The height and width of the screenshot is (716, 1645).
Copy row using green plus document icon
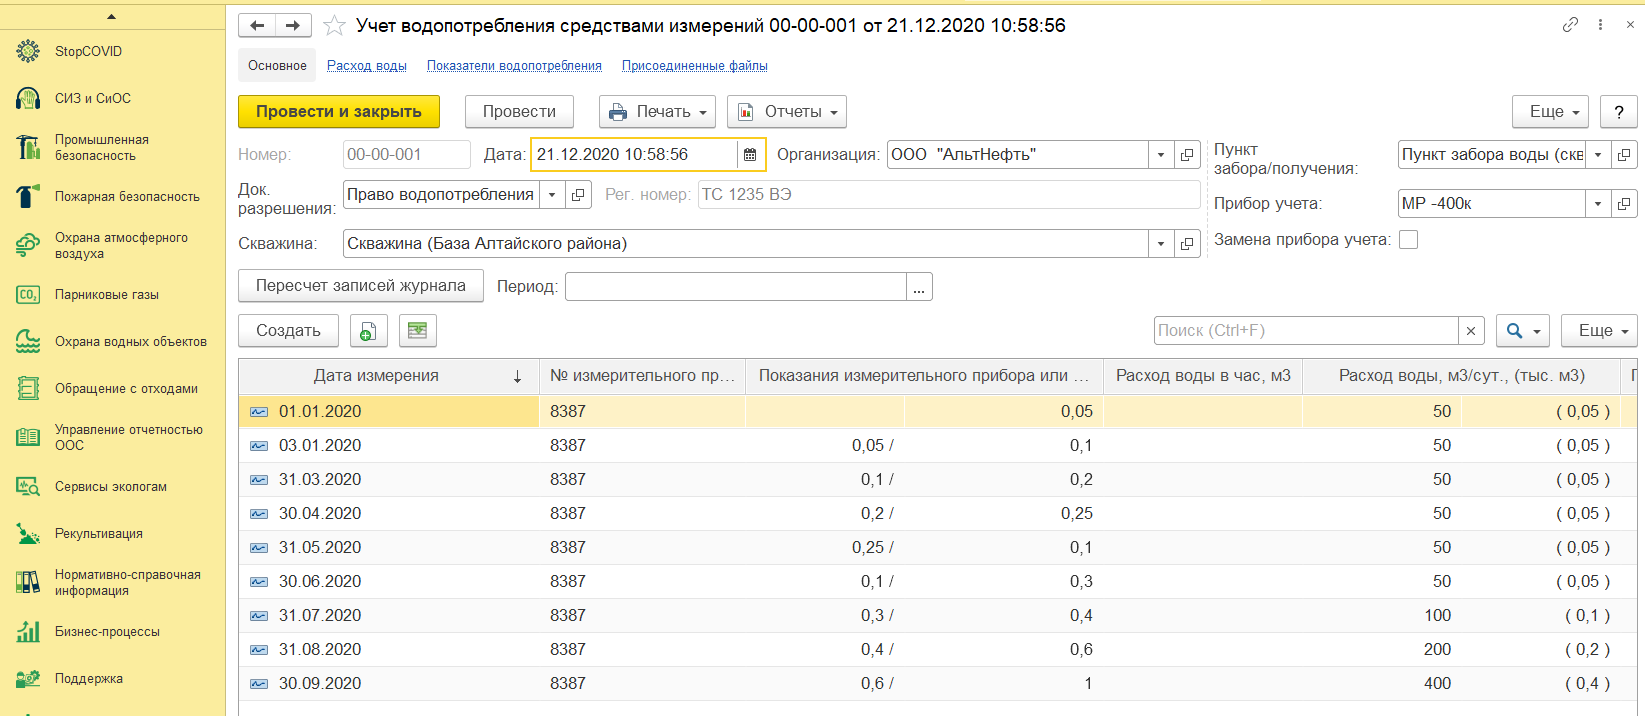pos(368,331)
